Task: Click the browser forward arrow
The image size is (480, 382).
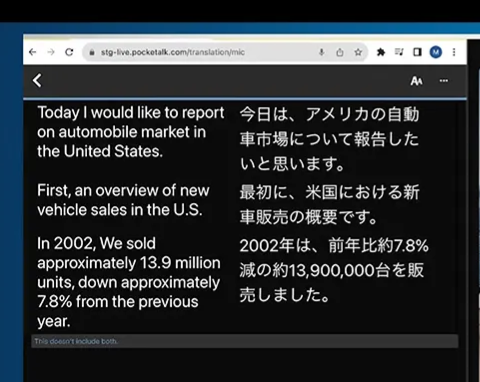Action: click(x=51, y=52)
